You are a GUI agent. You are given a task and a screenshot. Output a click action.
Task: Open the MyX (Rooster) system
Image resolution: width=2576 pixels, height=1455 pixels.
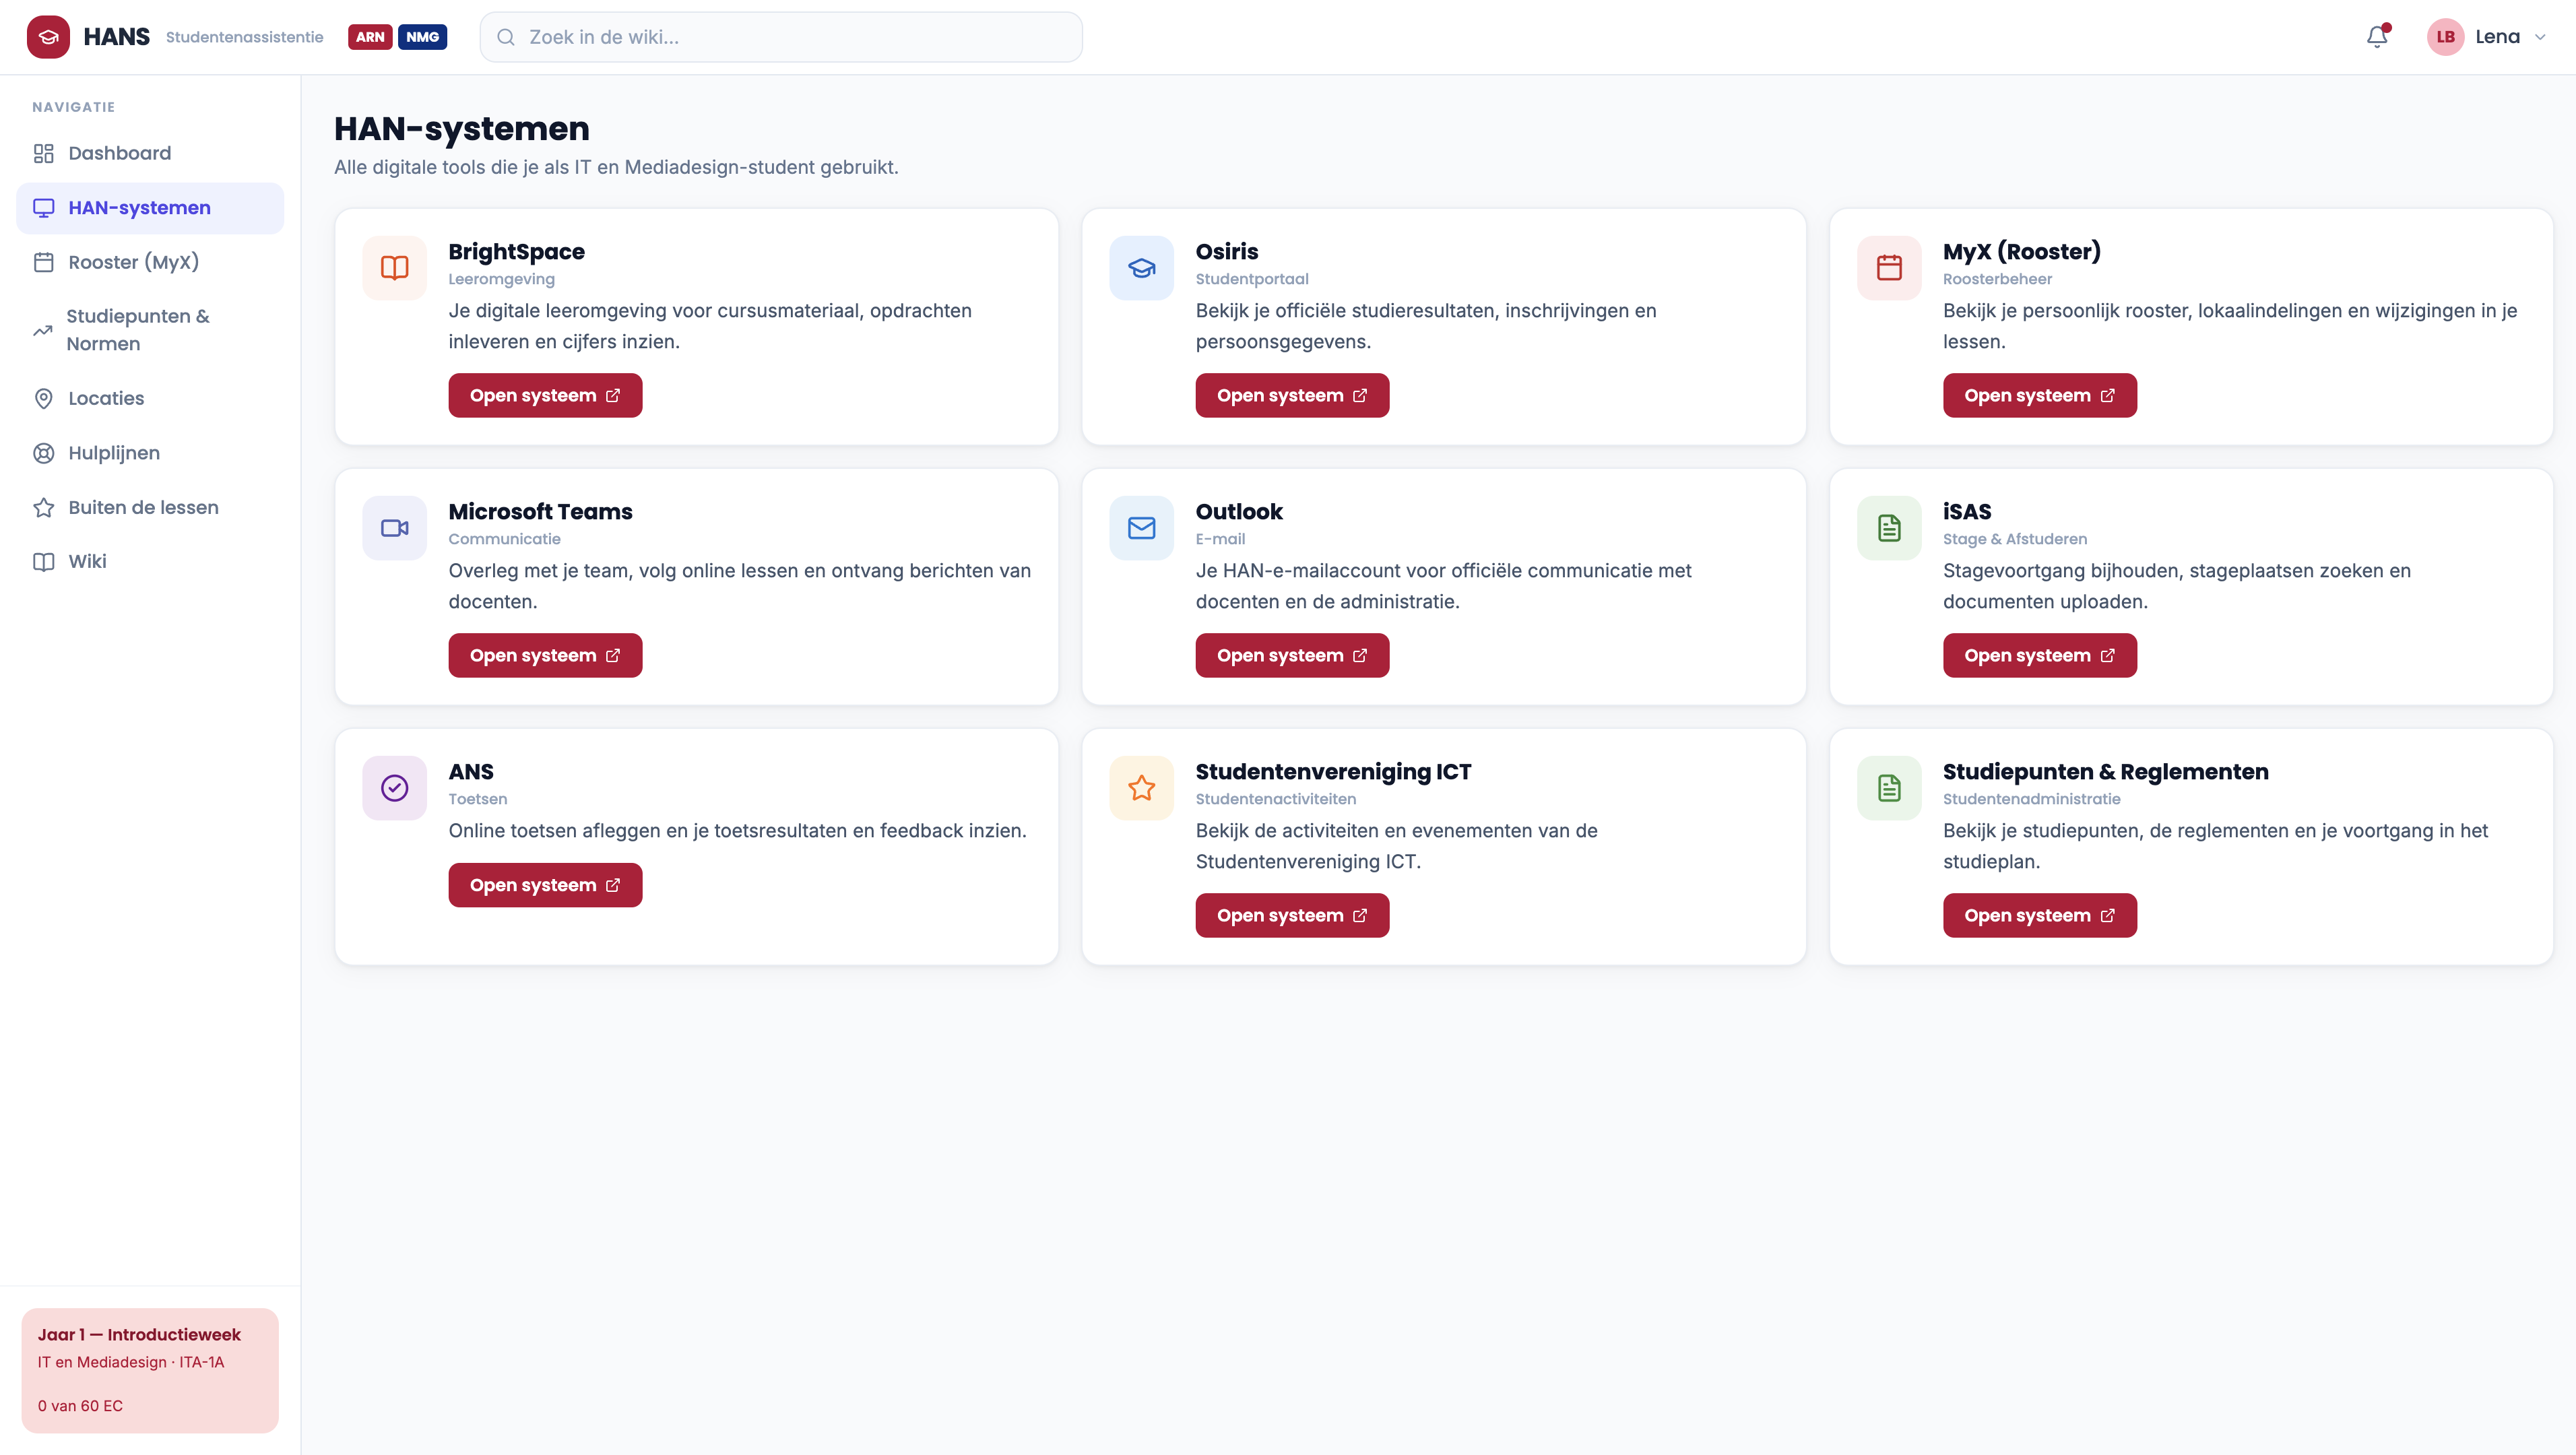click(2040, 396)
